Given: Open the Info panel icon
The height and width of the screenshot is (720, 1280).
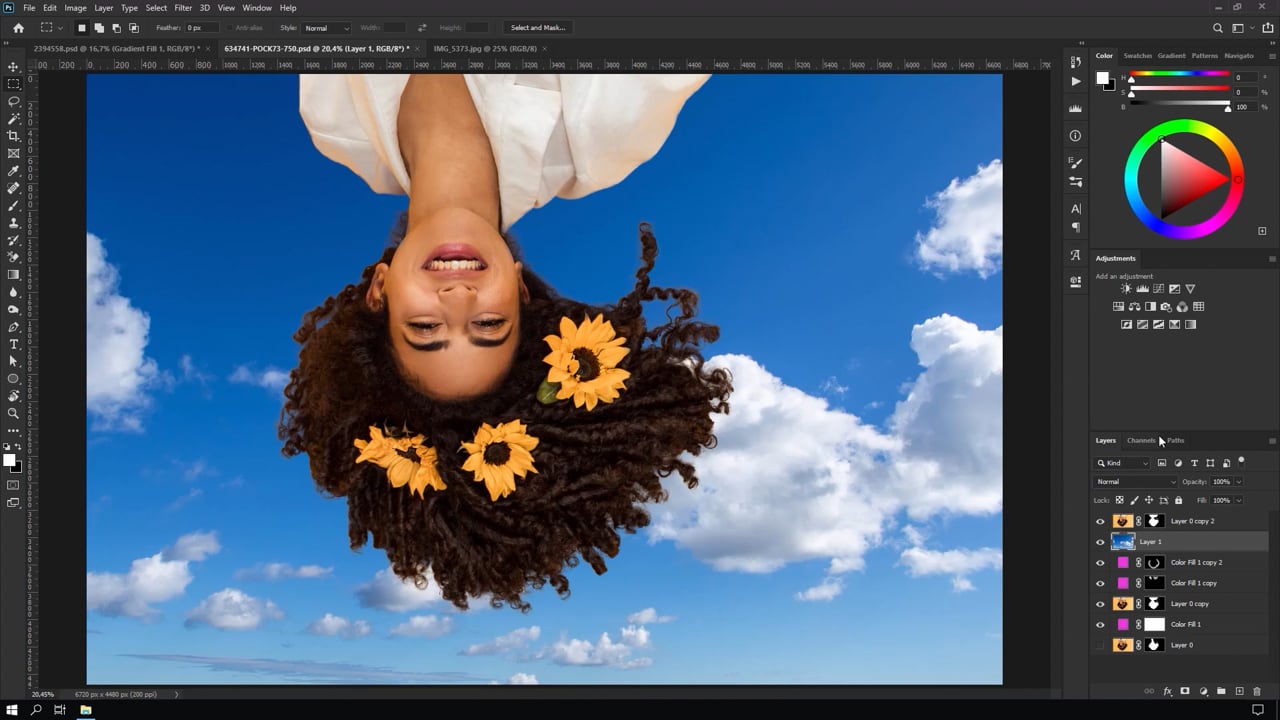Looking at the screenshot, I should 1075,135.
